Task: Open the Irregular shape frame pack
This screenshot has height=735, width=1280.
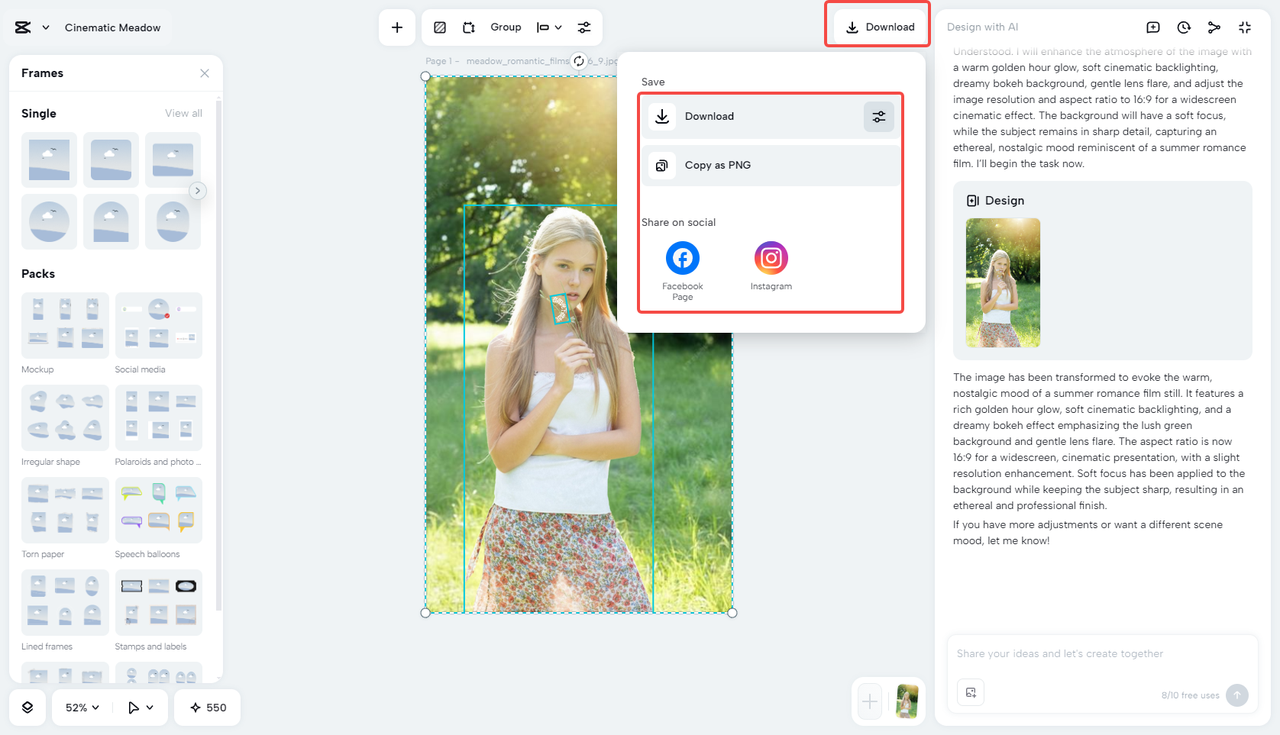Action: tap(65, 418)
